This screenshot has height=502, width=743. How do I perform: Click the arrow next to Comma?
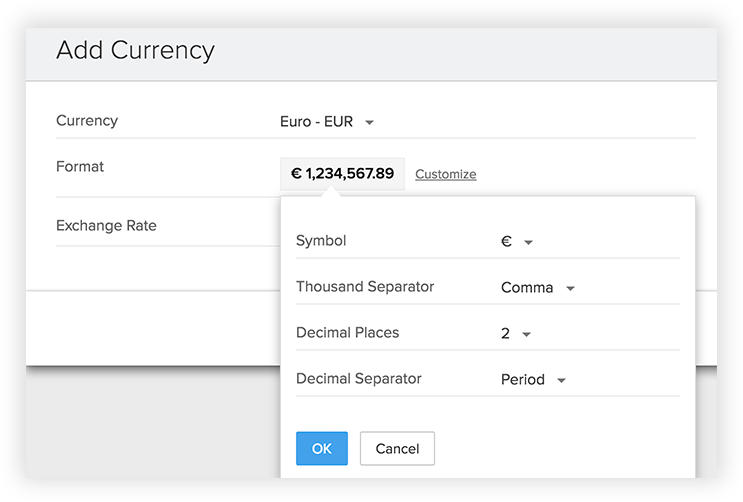point(570,289)
